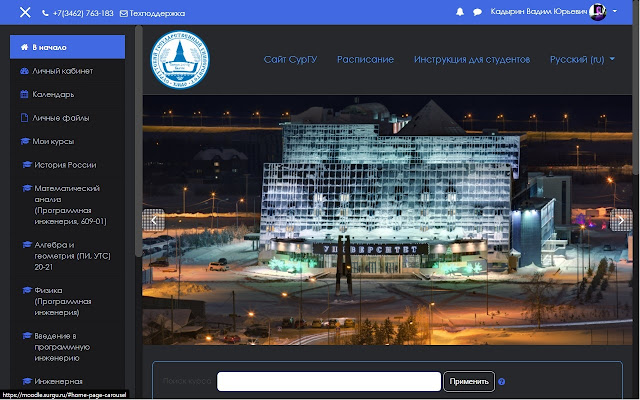This screenshot has width=640, height=400.
Task: Click the university round logo
Action: (180, 60)
